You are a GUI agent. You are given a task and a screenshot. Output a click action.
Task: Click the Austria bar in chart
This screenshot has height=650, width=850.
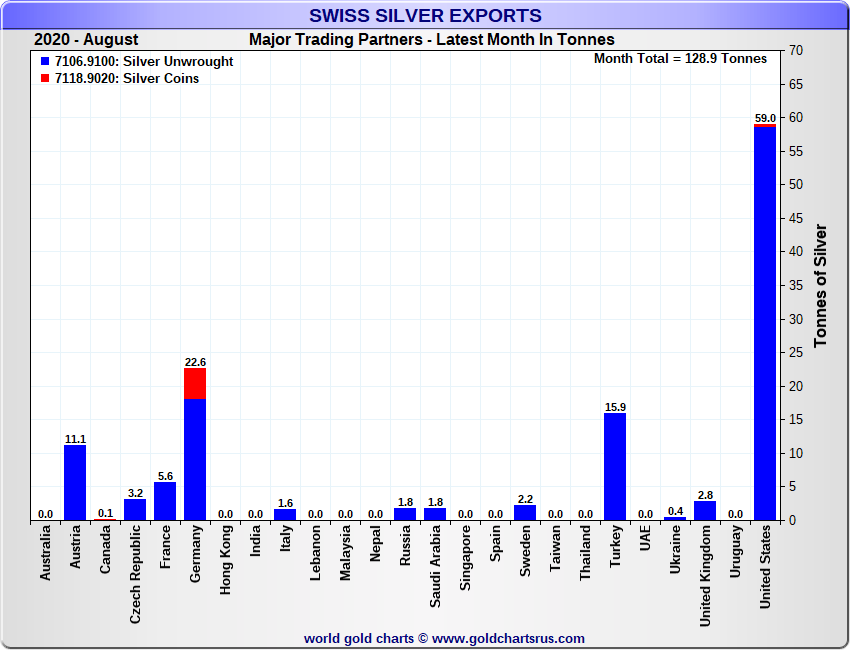(x=75, y=482)
